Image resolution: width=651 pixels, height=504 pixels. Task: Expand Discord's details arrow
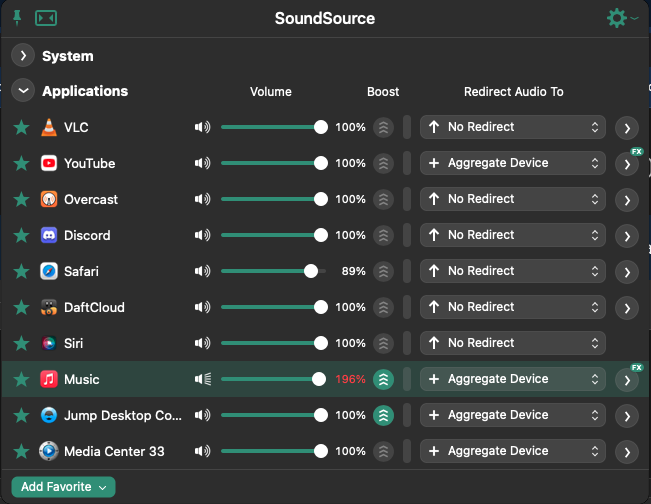[x=627, y=236]
